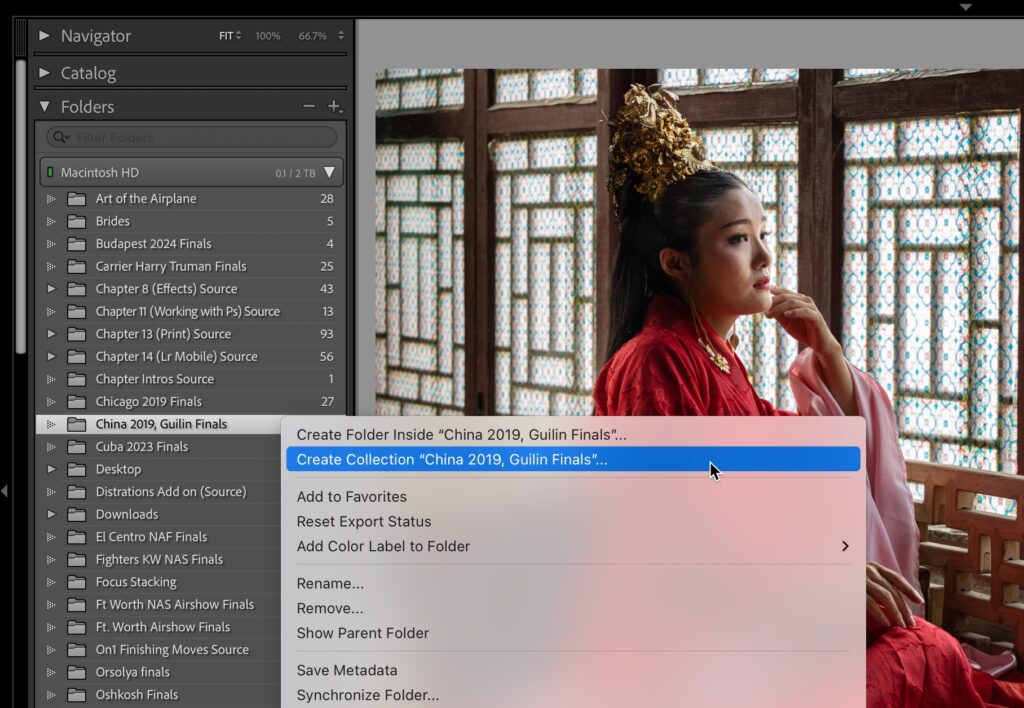Expand the Chapter 8 (Effects) Source folder

52,289
